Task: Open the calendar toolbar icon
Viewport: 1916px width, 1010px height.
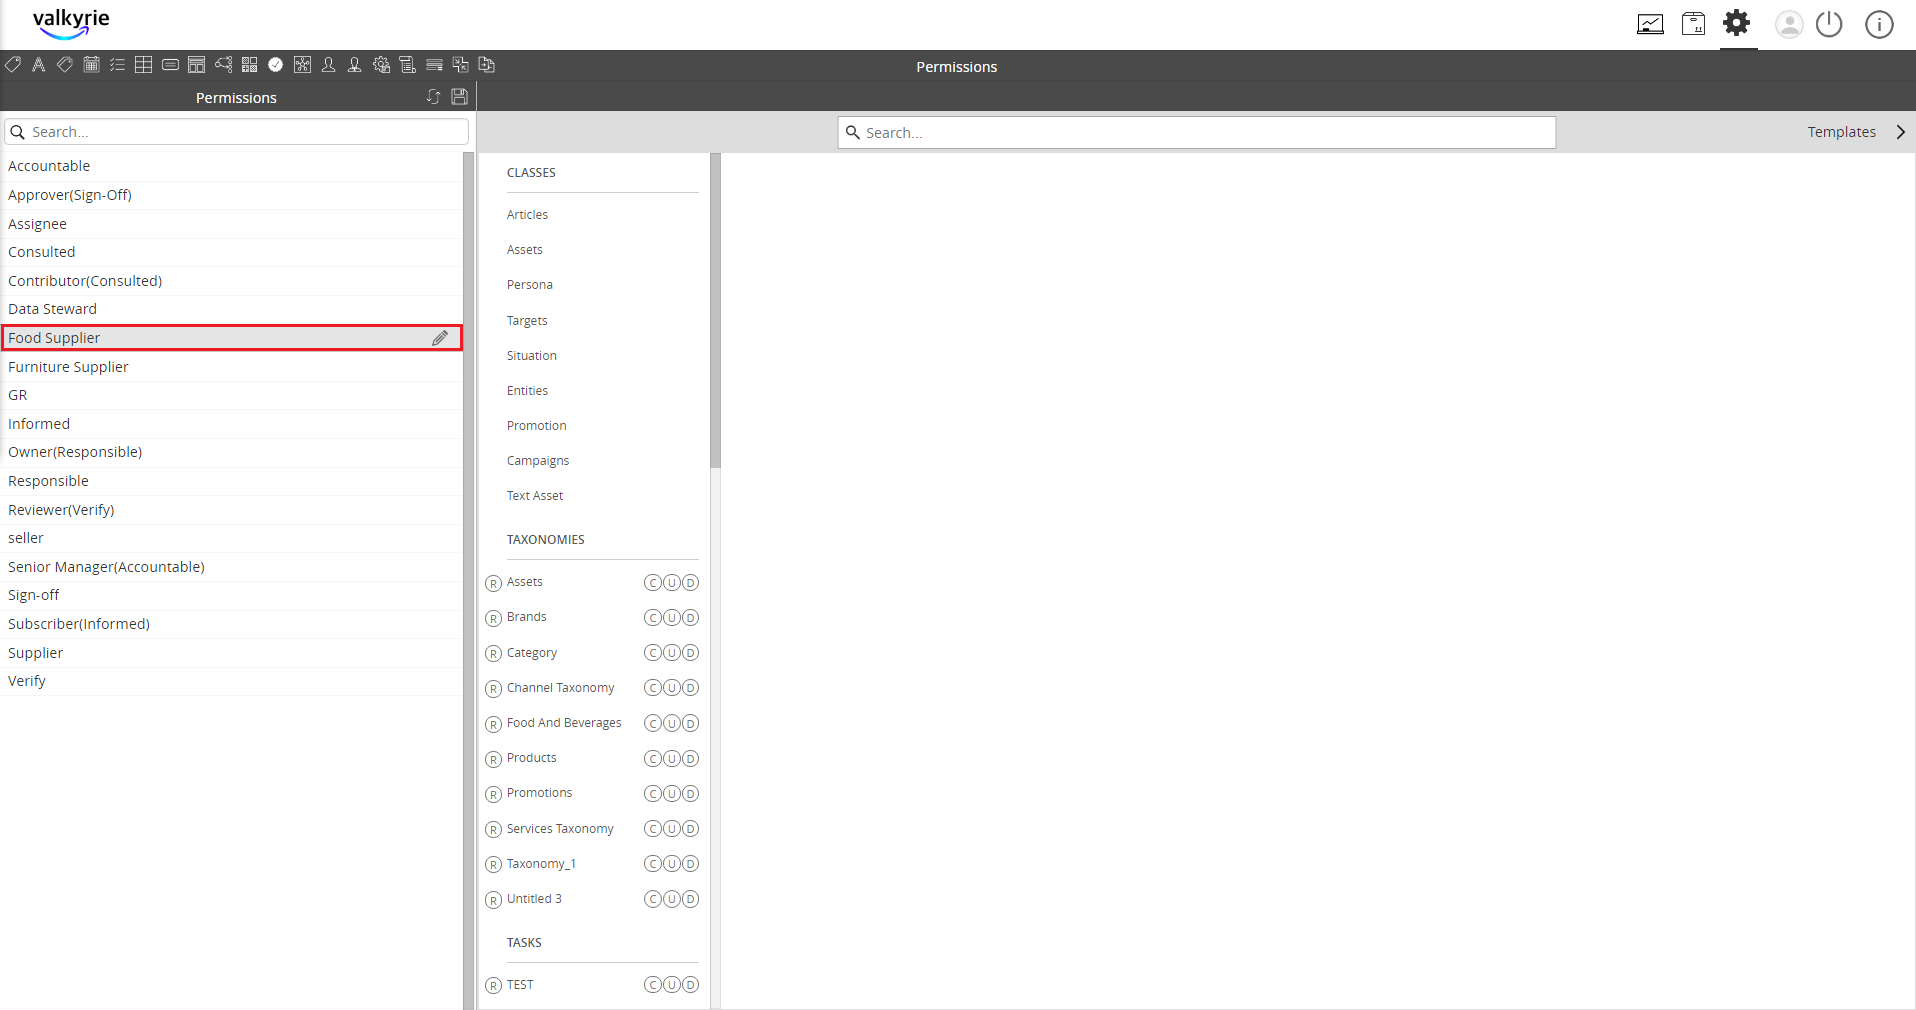Action: pyautogui.click(x=91, y=65)
